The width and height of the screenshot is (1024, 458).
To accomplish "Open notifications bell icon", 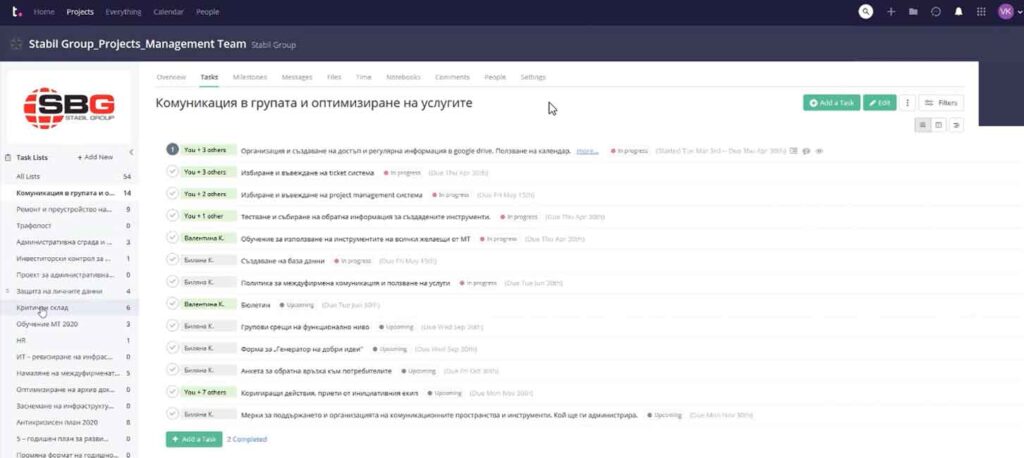I will (959, 12).
